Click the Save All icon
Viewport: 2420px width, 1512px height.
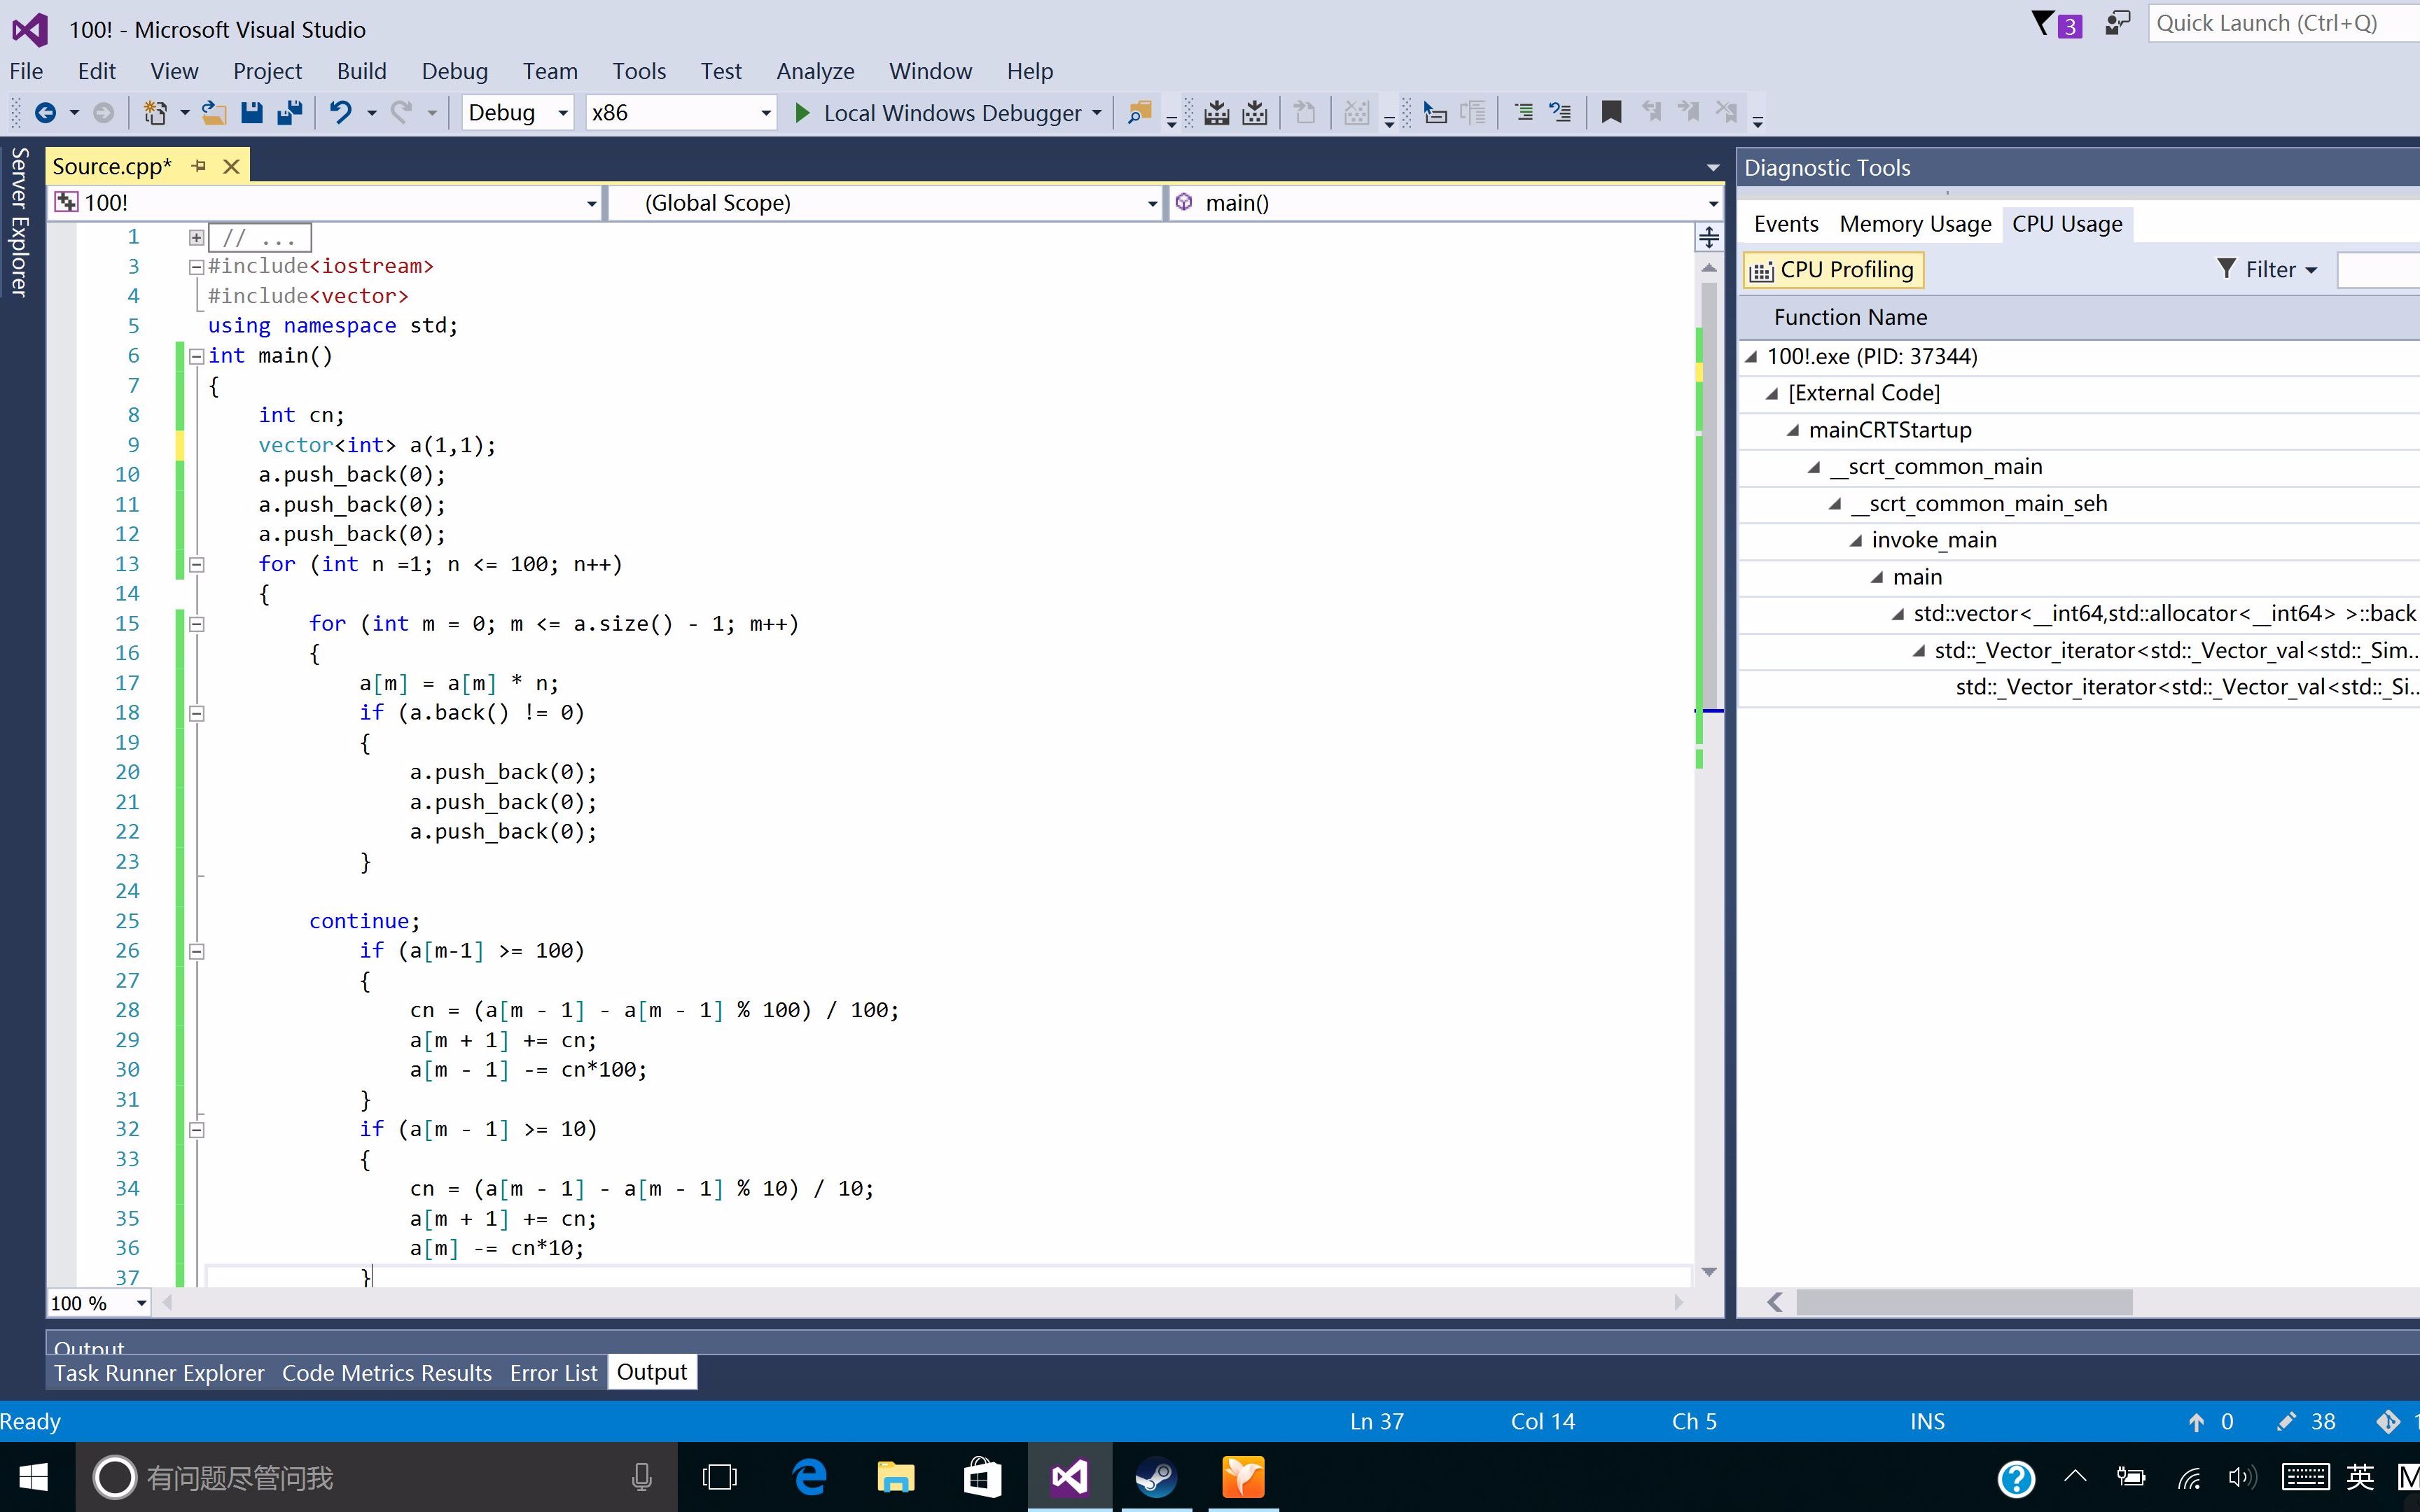[290, 113]
